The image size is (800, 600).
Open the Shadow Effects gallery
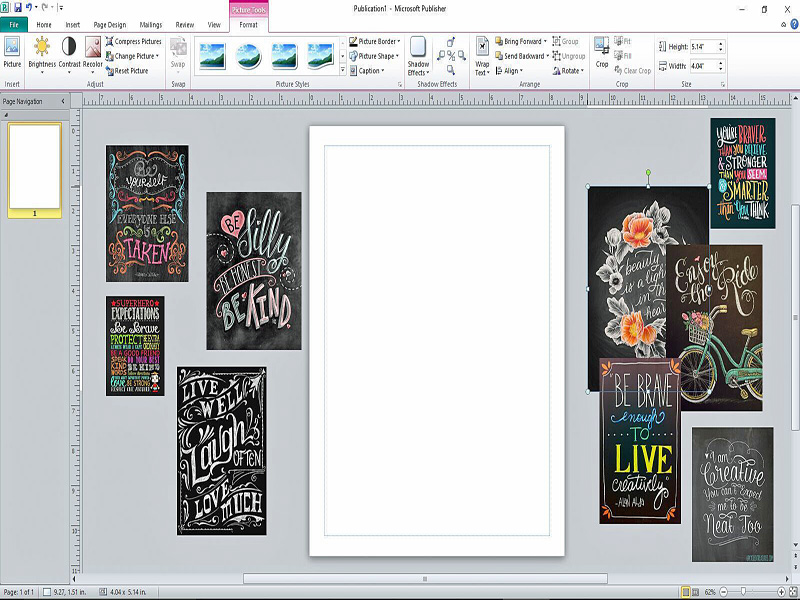pyautogui.click(x=418, y=56)
